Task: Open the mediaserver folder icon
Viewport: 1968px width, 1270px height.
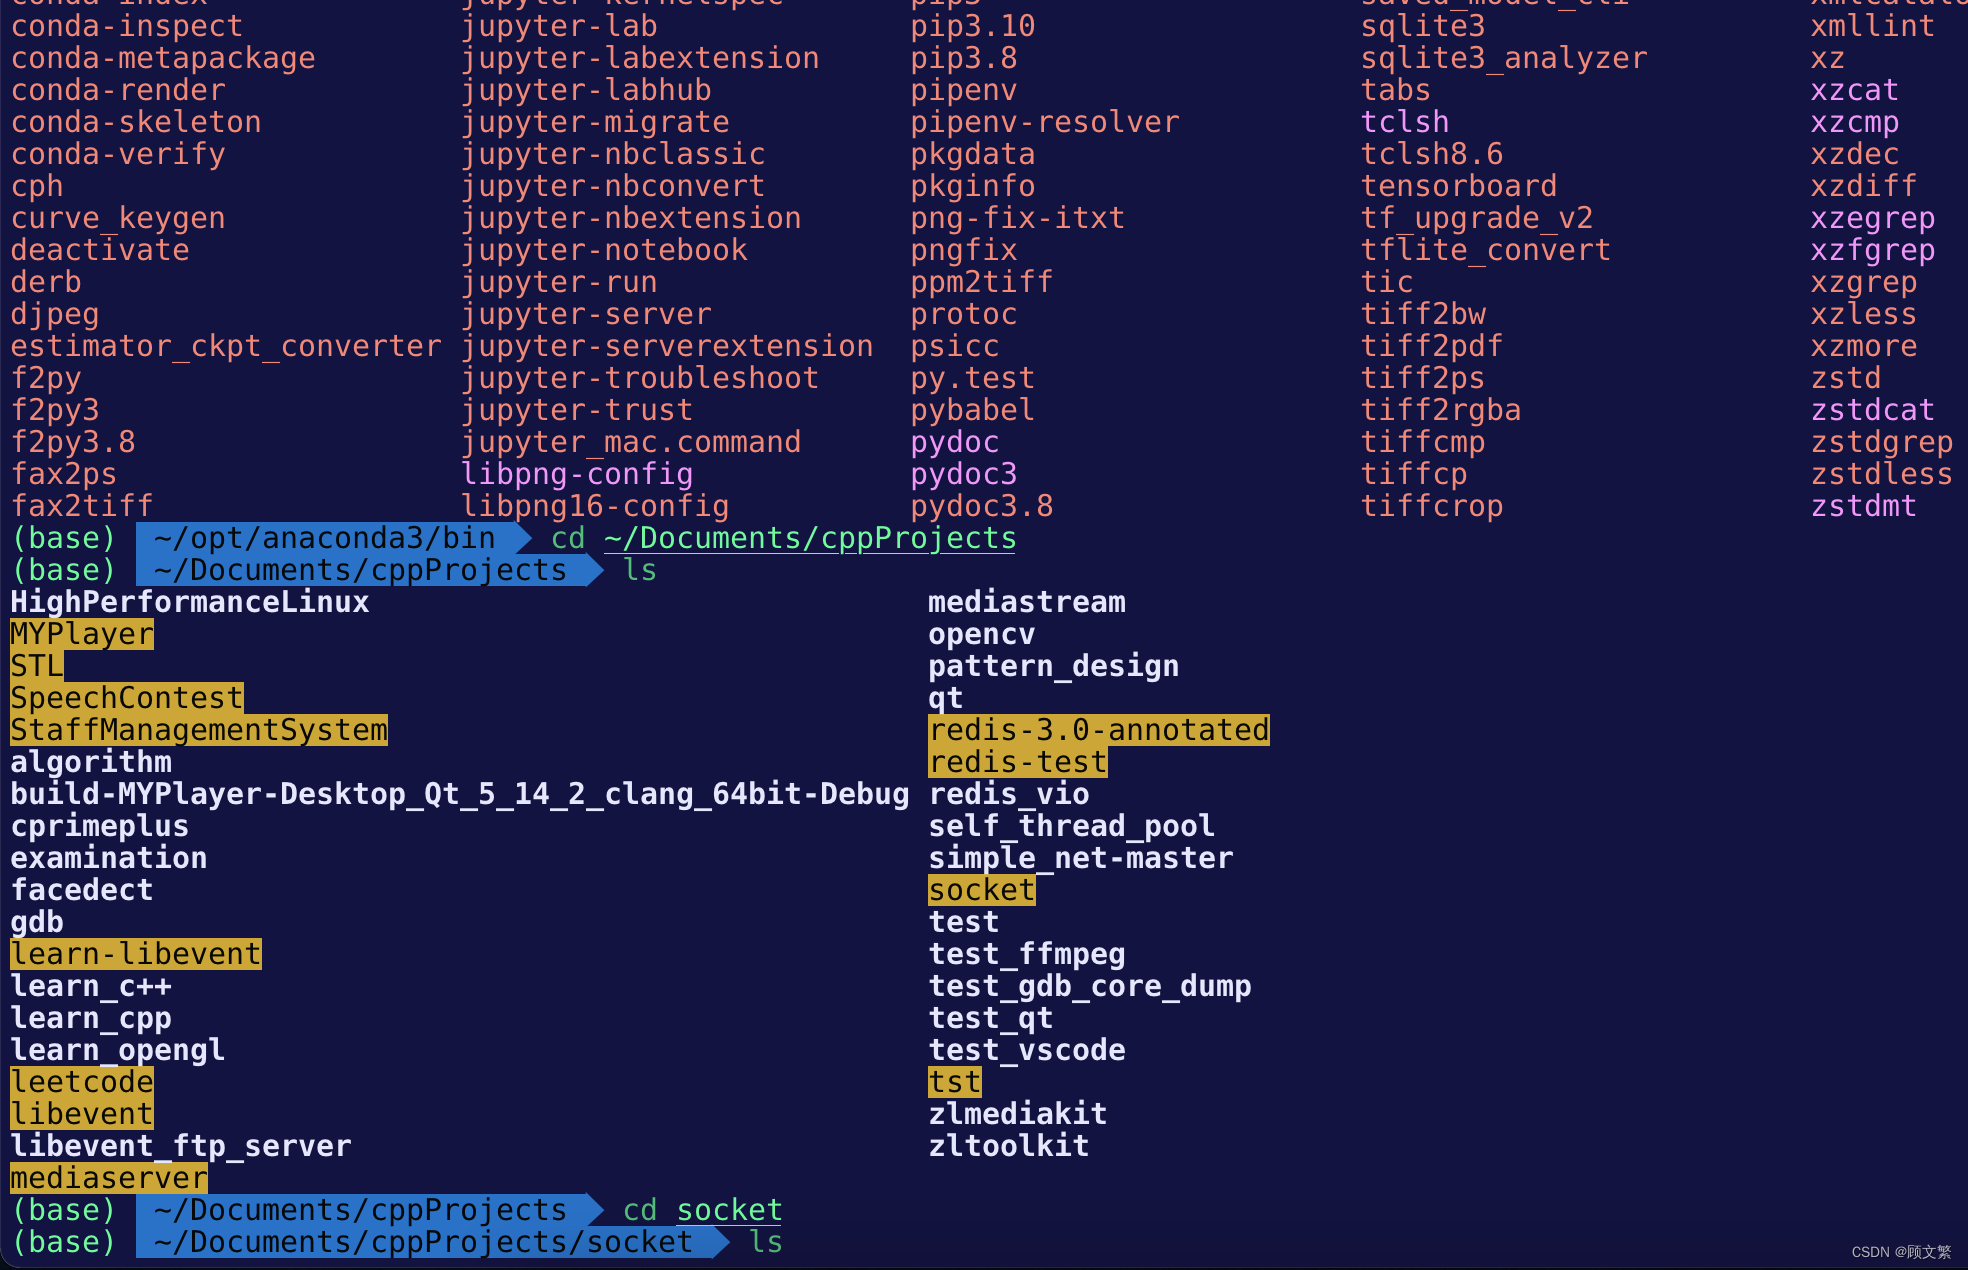Action: point(108,1177)
